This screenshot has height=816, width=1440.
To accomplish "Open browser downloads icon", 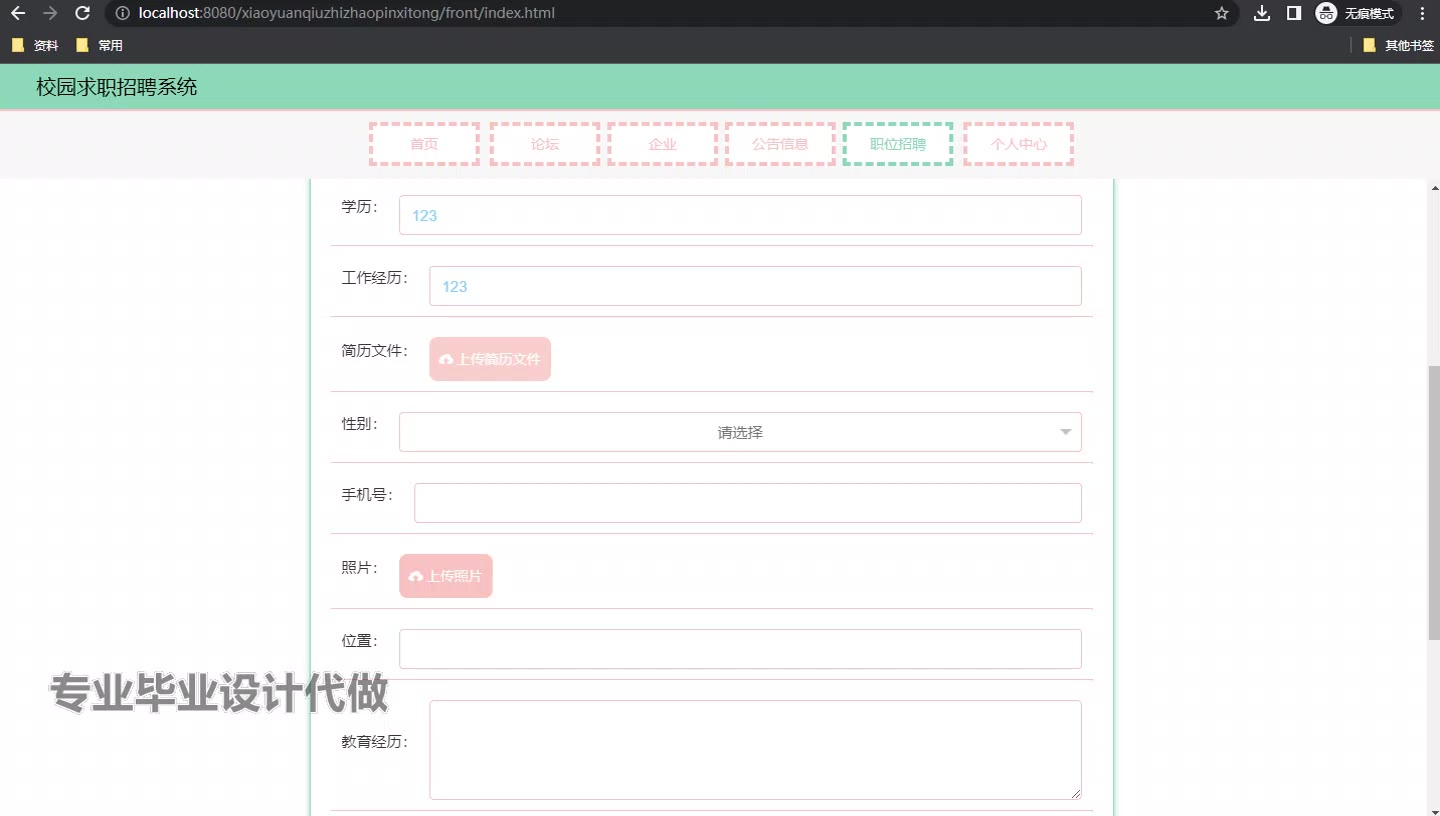I will [1262, 13].
